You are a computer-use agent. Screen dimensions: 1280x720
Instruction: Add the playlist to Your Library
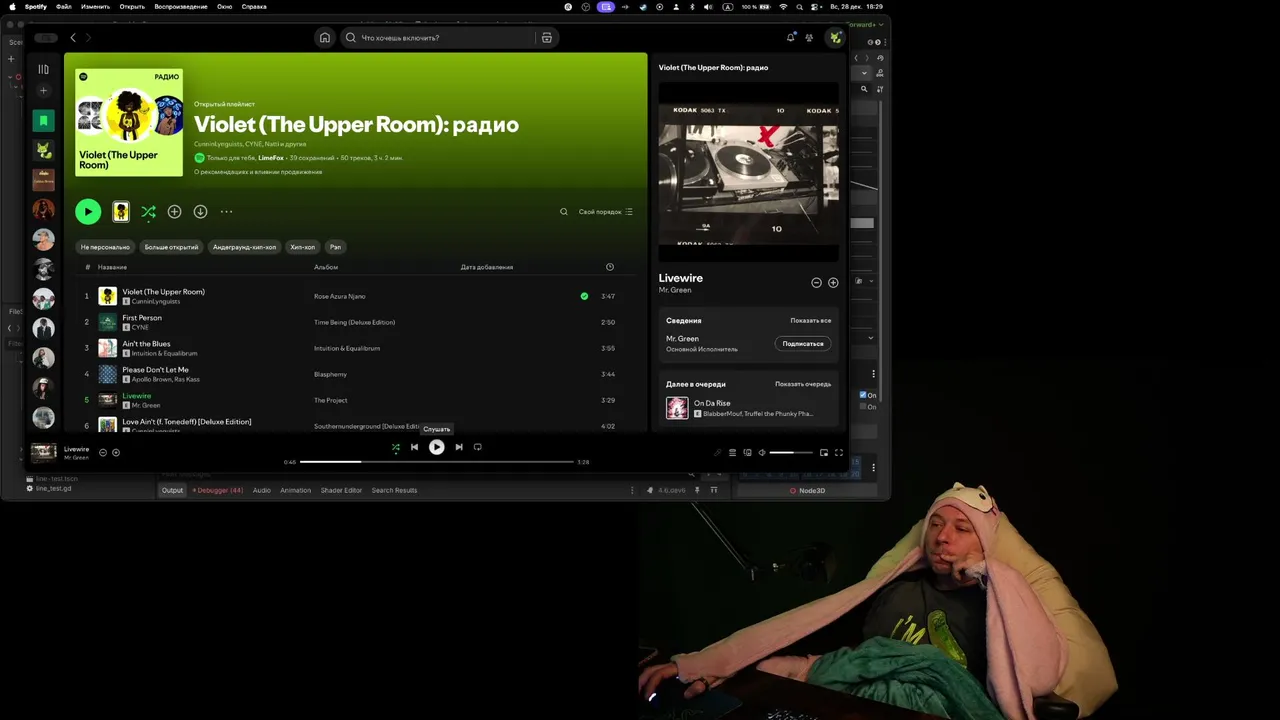[x=174, y=211]
